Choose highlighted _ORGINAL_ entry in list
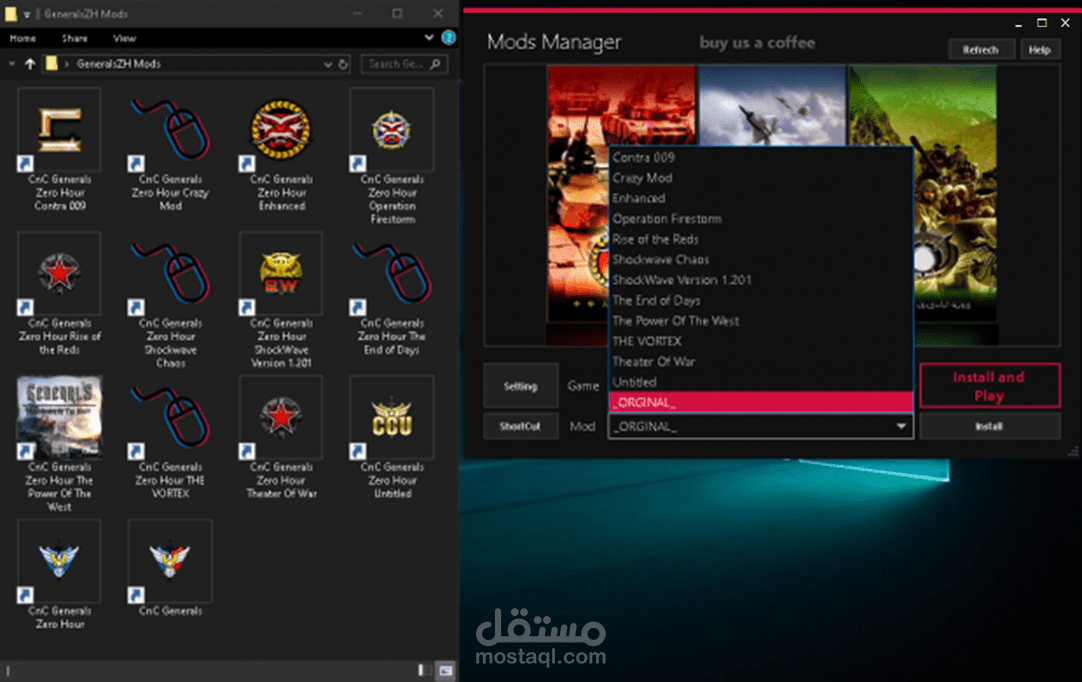The image size is (1082, 682). (x=761, y=402)
